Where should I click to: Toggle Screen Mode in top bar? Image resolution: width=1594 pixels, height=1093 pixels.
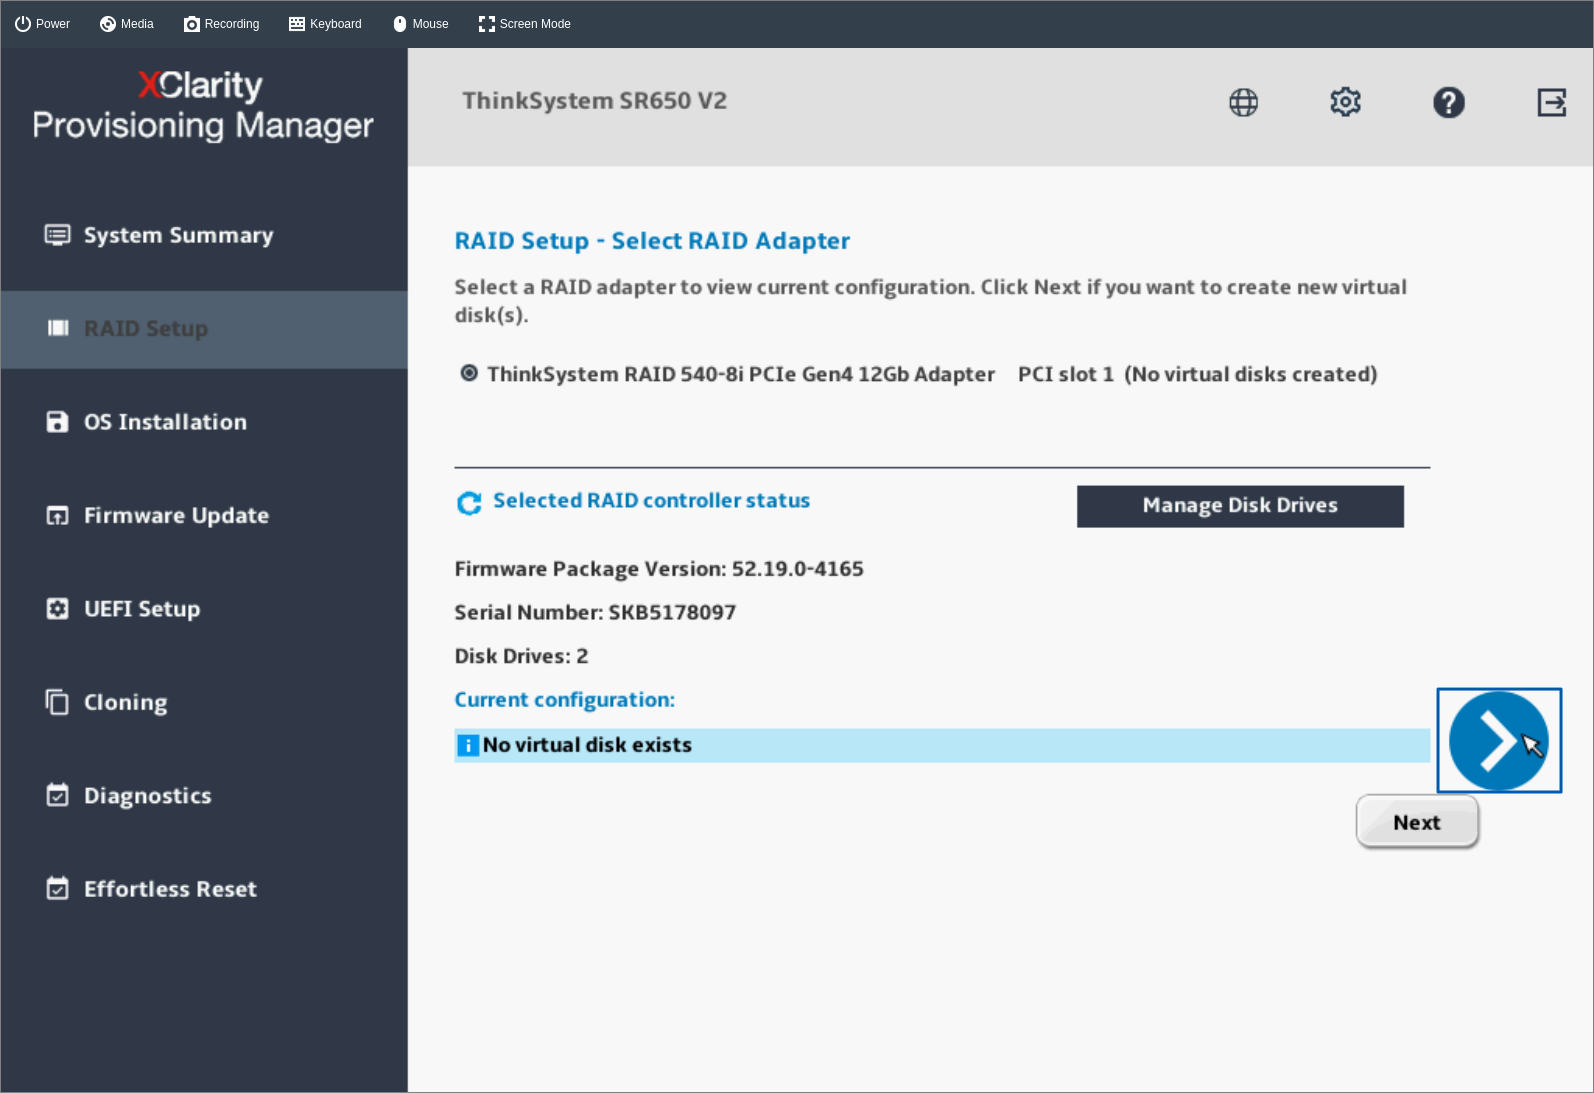524,24
